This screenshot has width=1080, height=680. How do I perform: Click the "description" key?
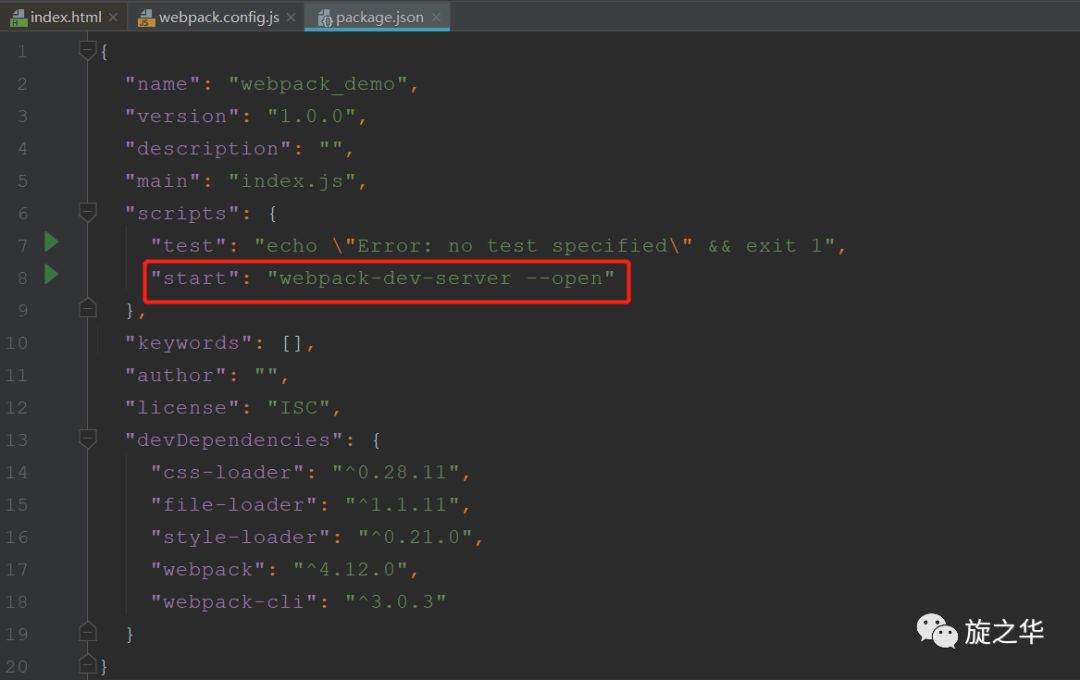(x=208, y=149)
